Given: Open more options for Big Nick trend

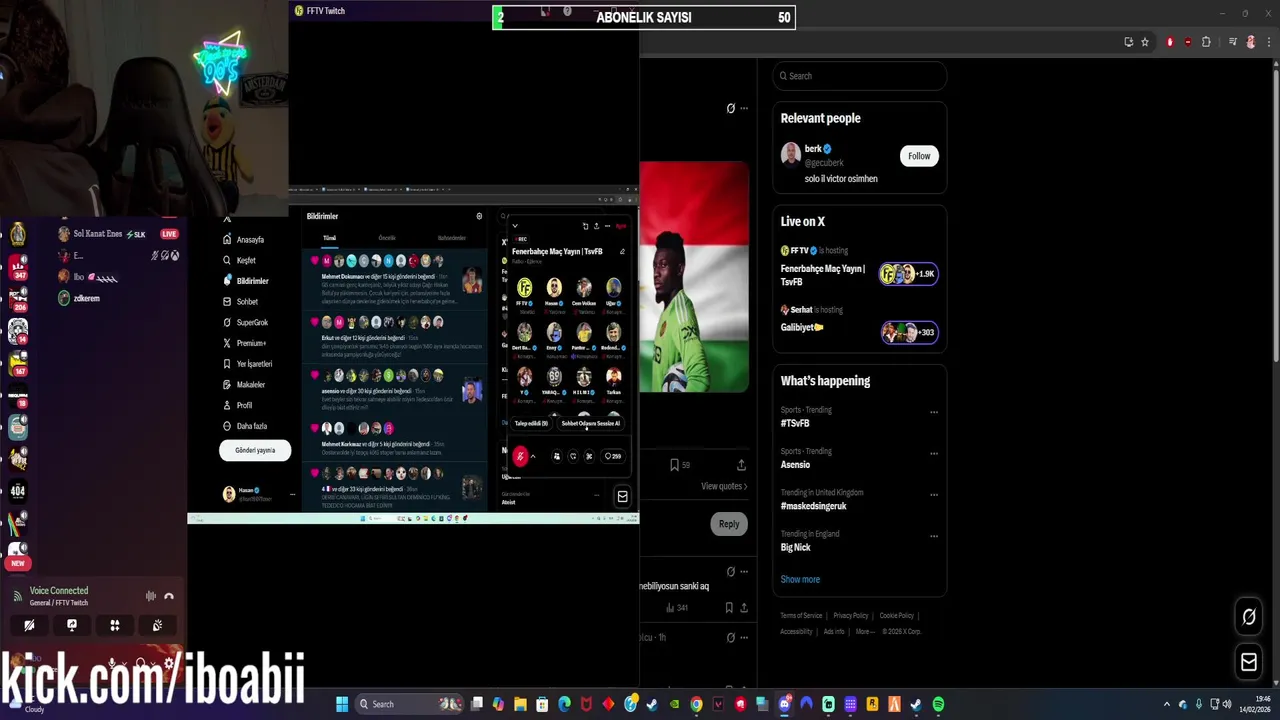Looking at the screenshot, I should pyautogui.click(x=934, y=536).
